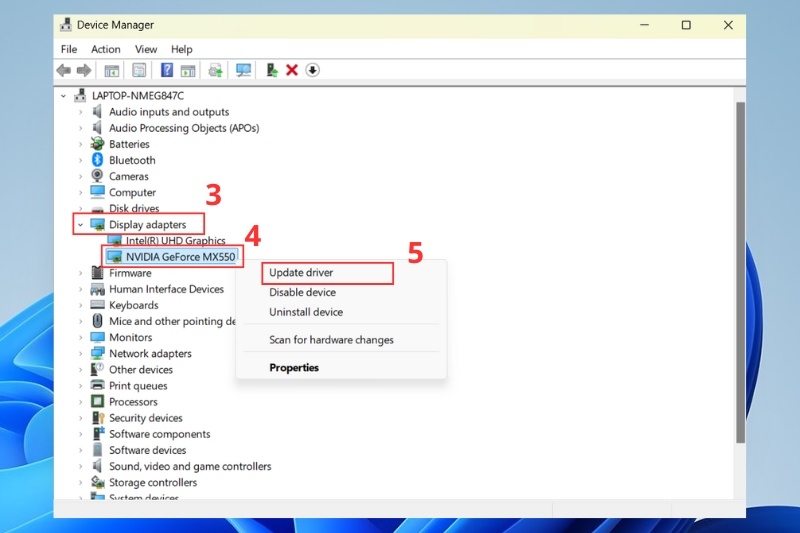
Task: Choose Disable device from context menu
Action: [x=303, y=292]
